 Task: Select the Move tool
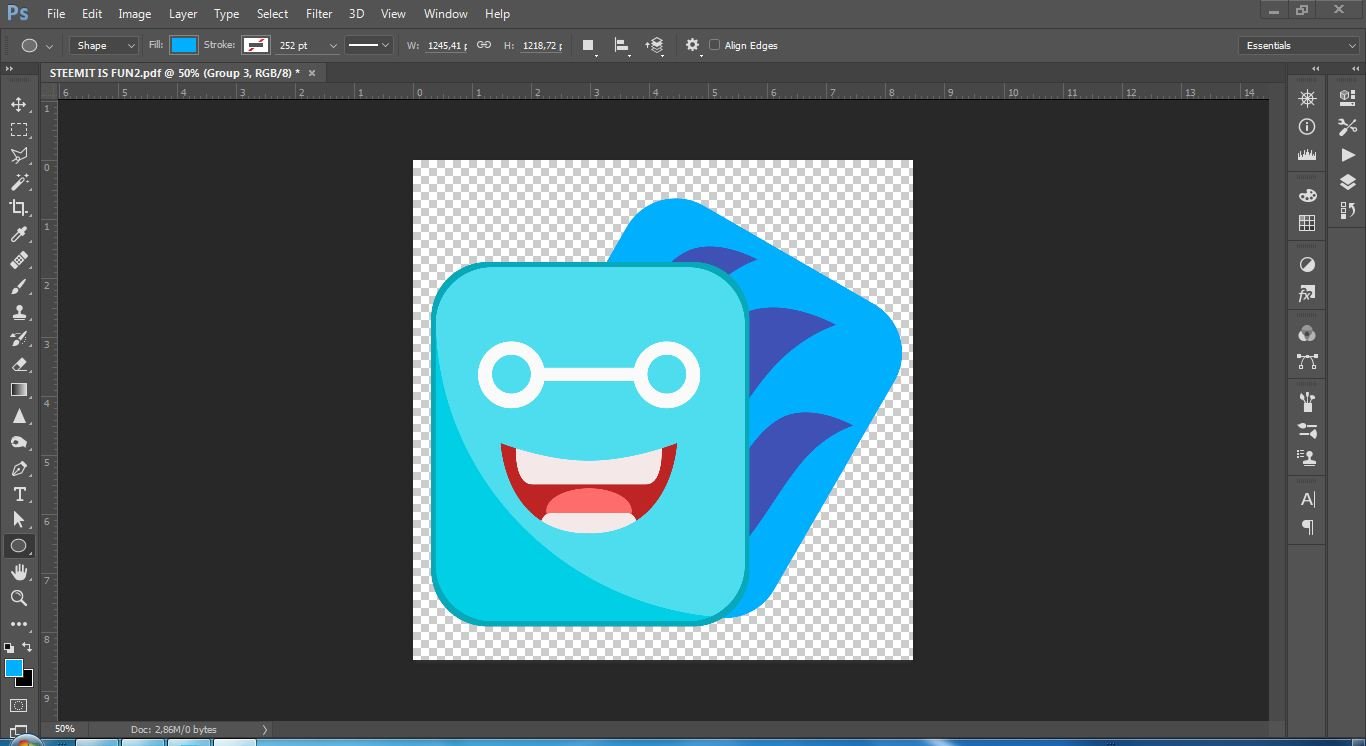pos(19,104)
